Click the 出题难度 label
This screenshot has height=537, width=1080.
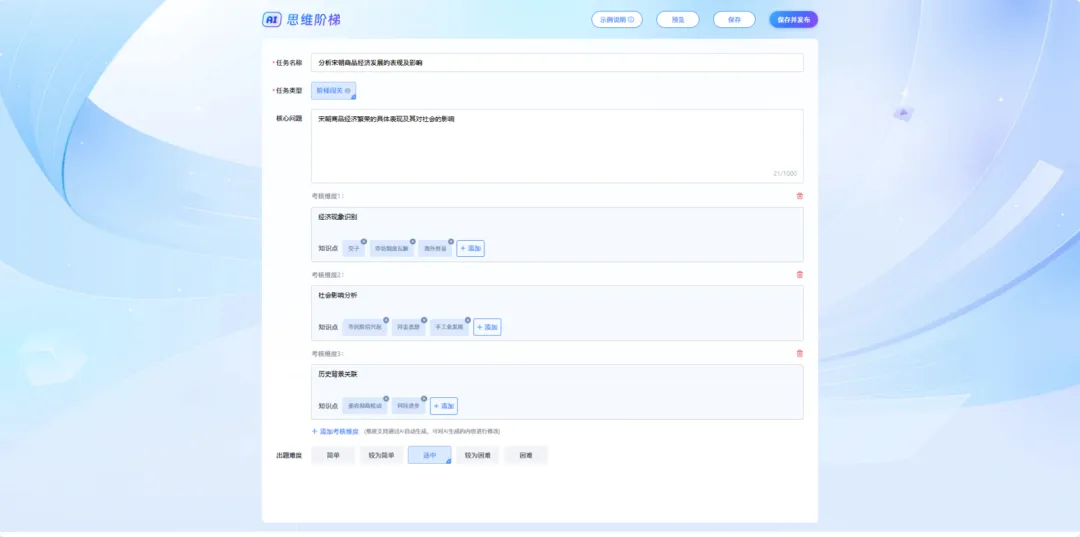point(289,456)
